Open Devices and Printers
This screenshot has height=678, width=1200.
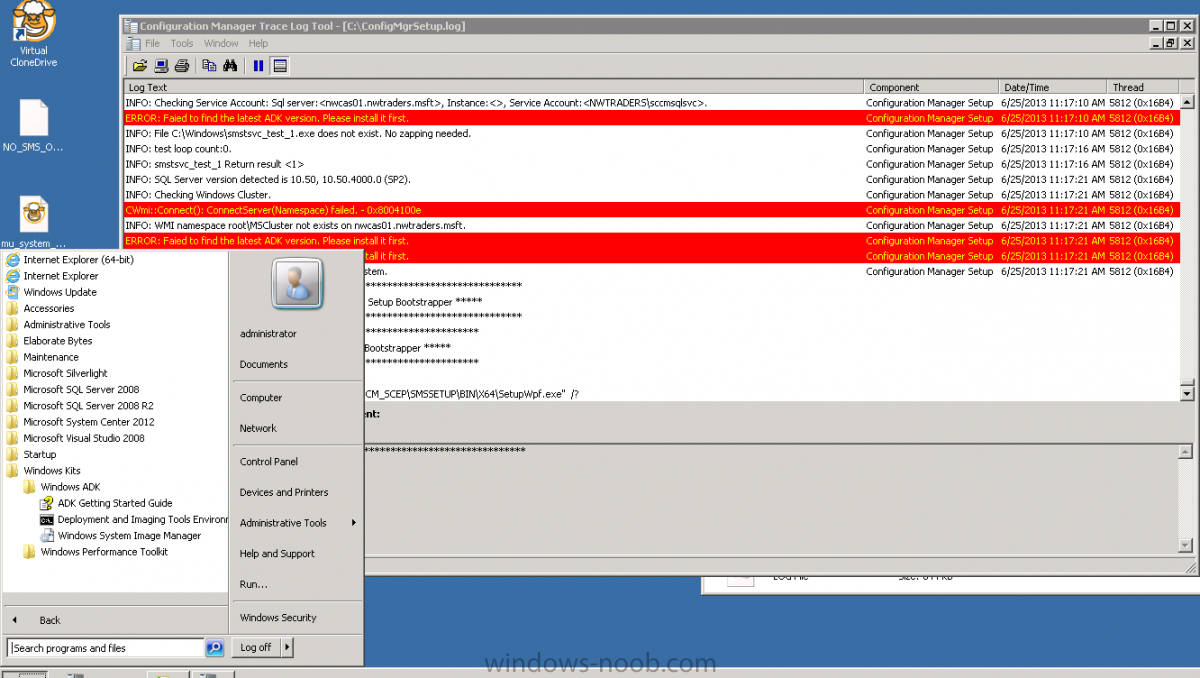pos(284,492)
